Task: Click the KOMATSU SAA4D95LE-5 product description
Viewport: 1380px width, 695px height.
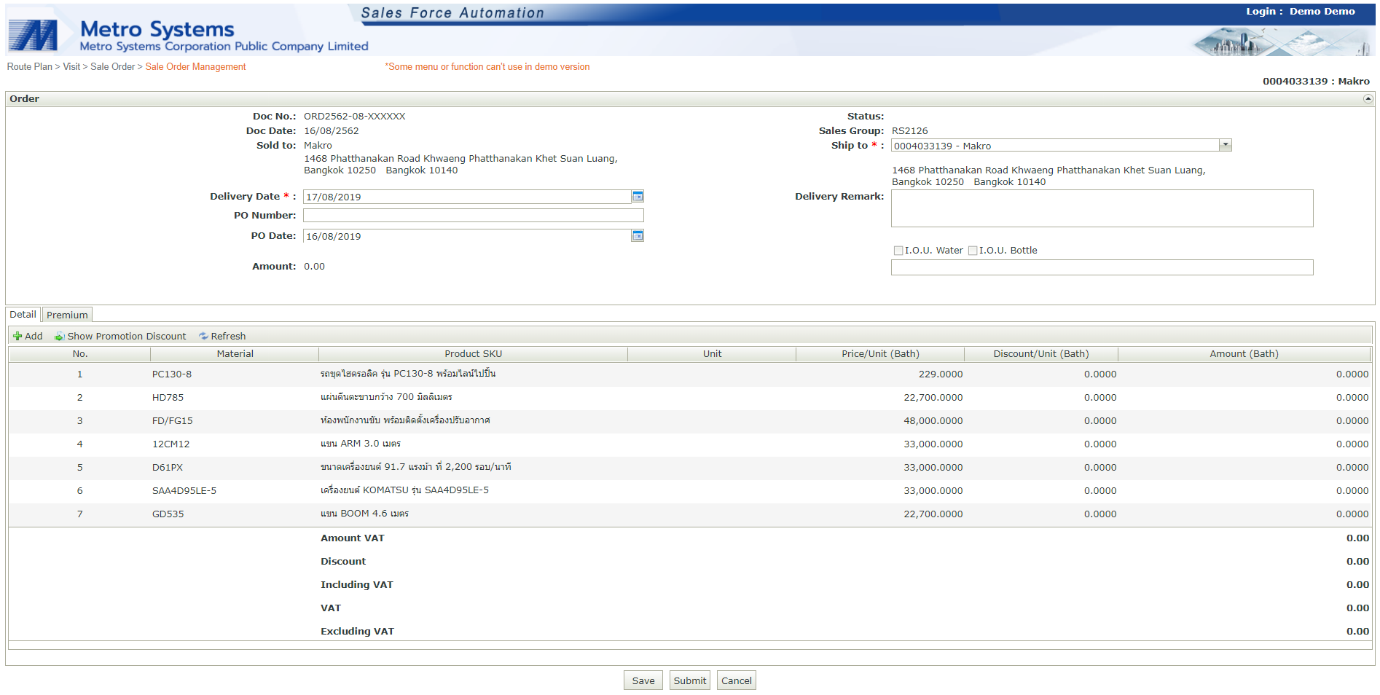Action: coord(404,491)
